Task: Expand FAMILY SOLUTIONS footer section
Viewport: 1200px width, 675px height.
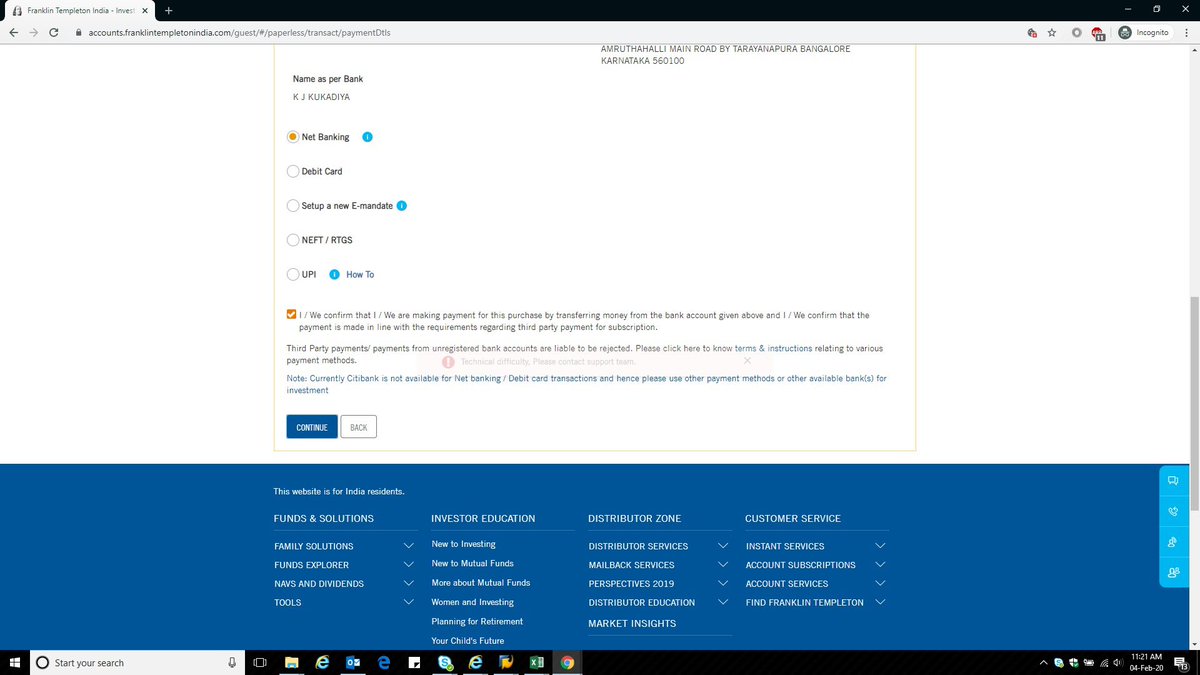Action: [408, 546]
